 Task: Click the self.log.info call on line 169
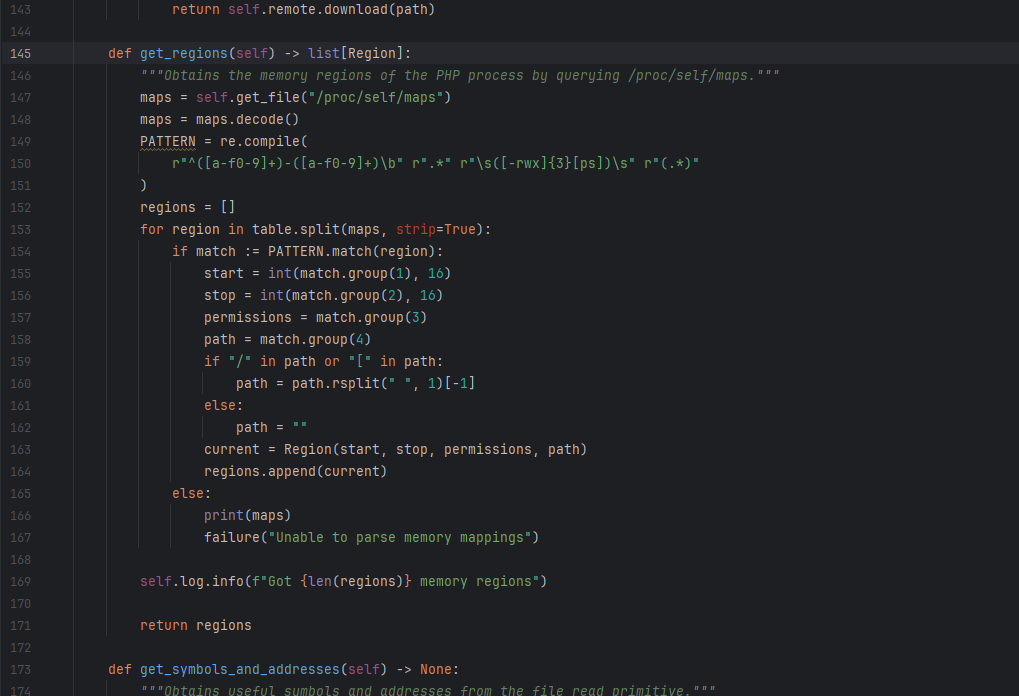[x=195, y=581]
